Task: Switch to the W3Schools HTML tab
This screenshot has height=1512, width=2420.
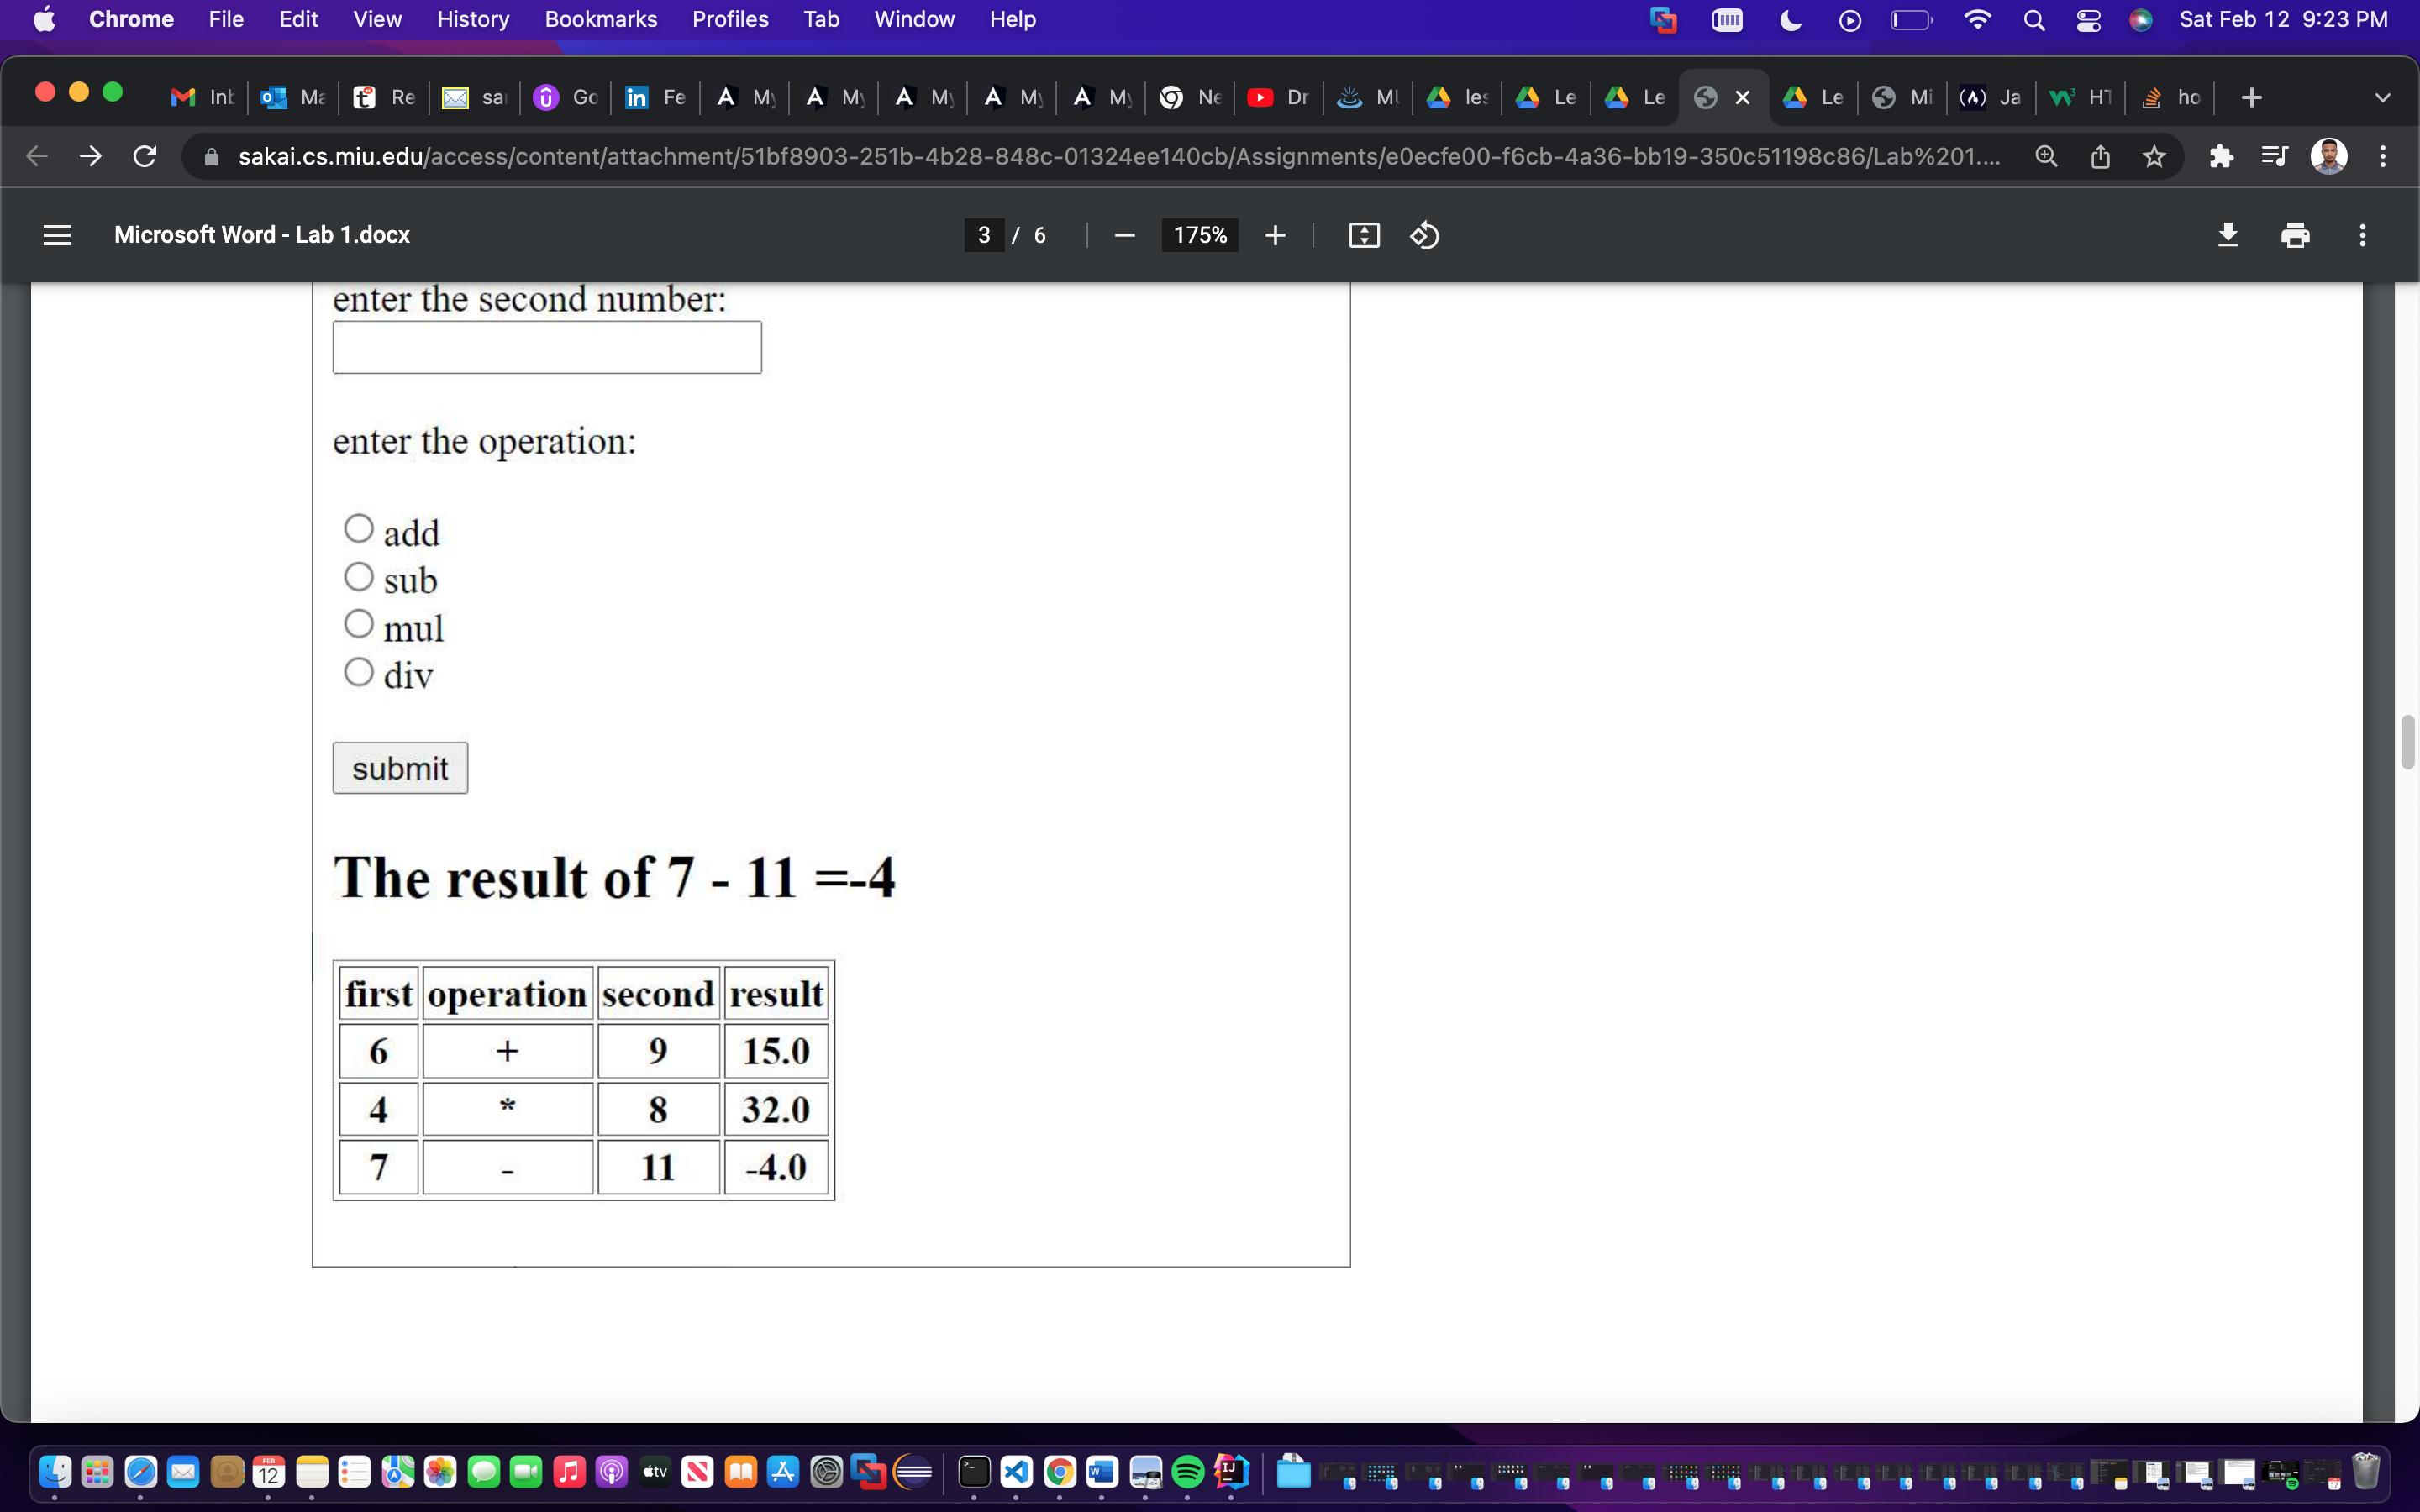Action: click(x=2080, y=97)
